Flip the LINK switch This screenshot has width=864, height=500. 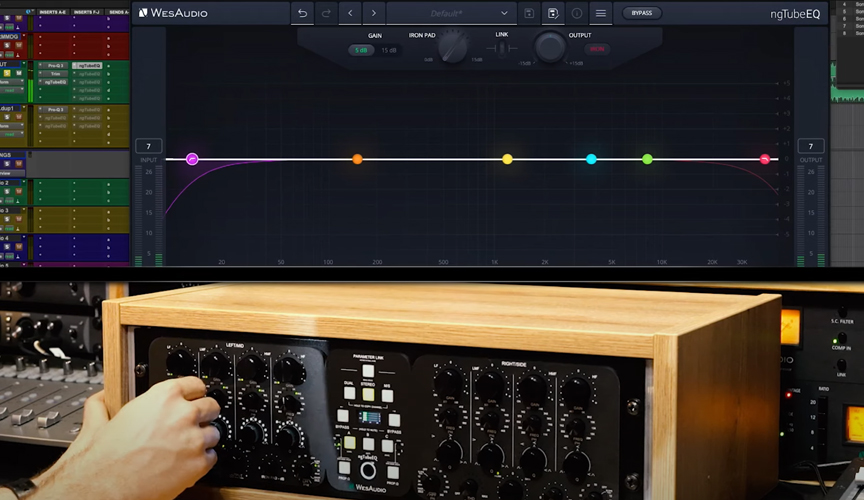501,49
